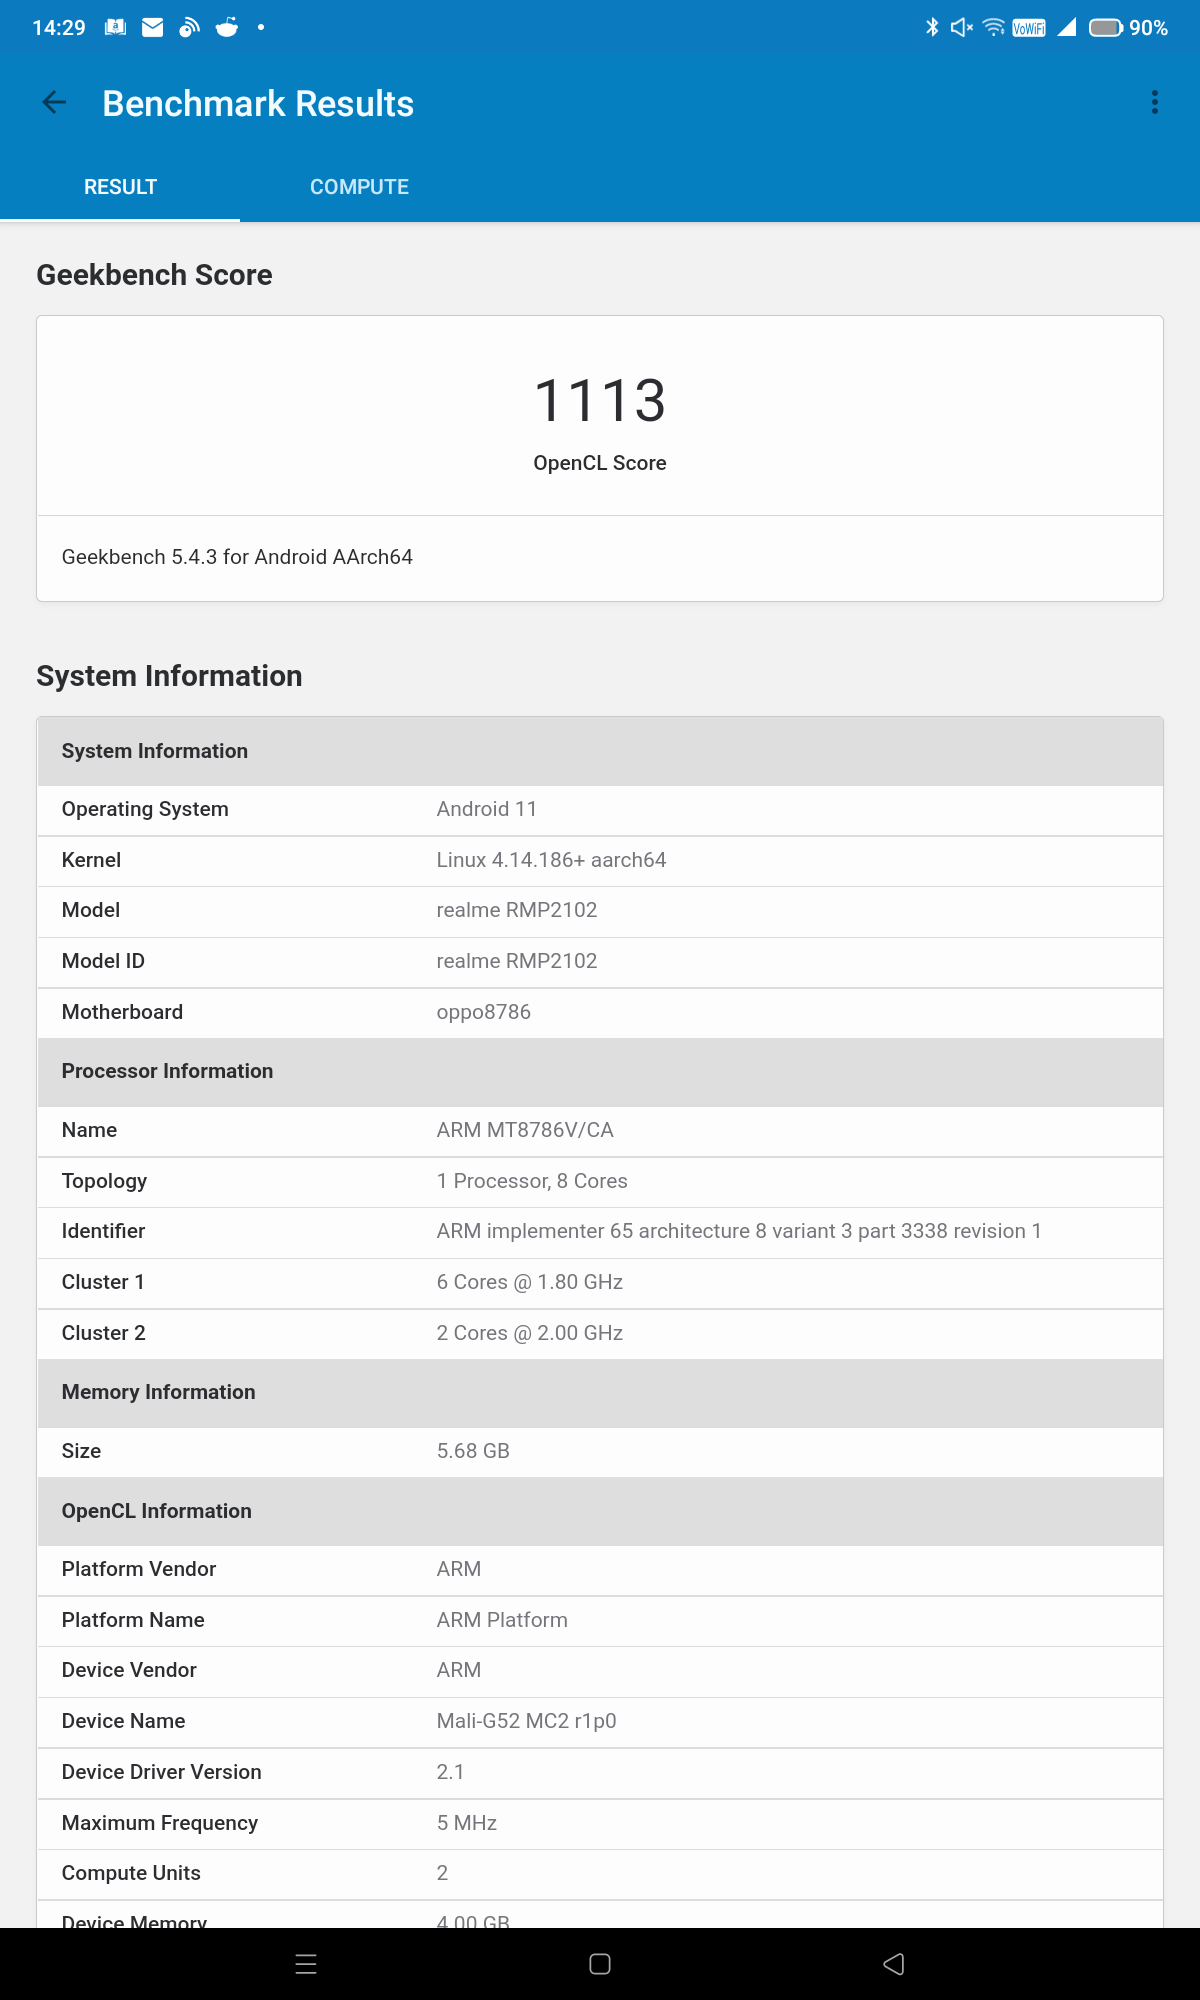Tap the Topology row label
This screenshot has width=1200, height=2000.
pos(104,1181)
